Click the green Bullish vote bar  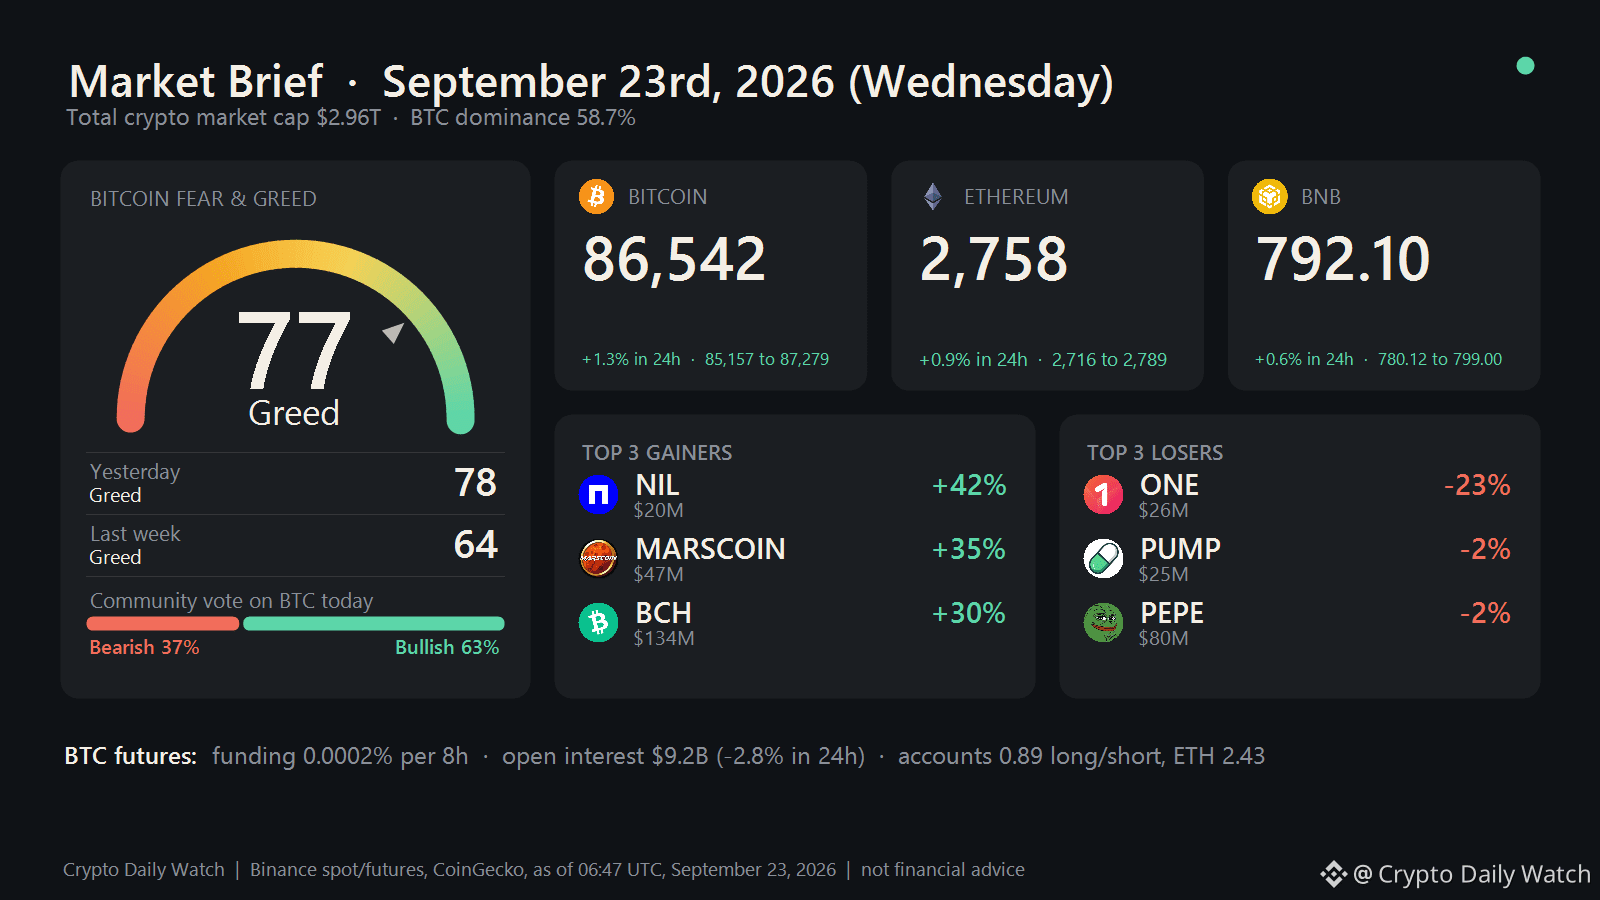pyautogui.click(x=374, y=624)
